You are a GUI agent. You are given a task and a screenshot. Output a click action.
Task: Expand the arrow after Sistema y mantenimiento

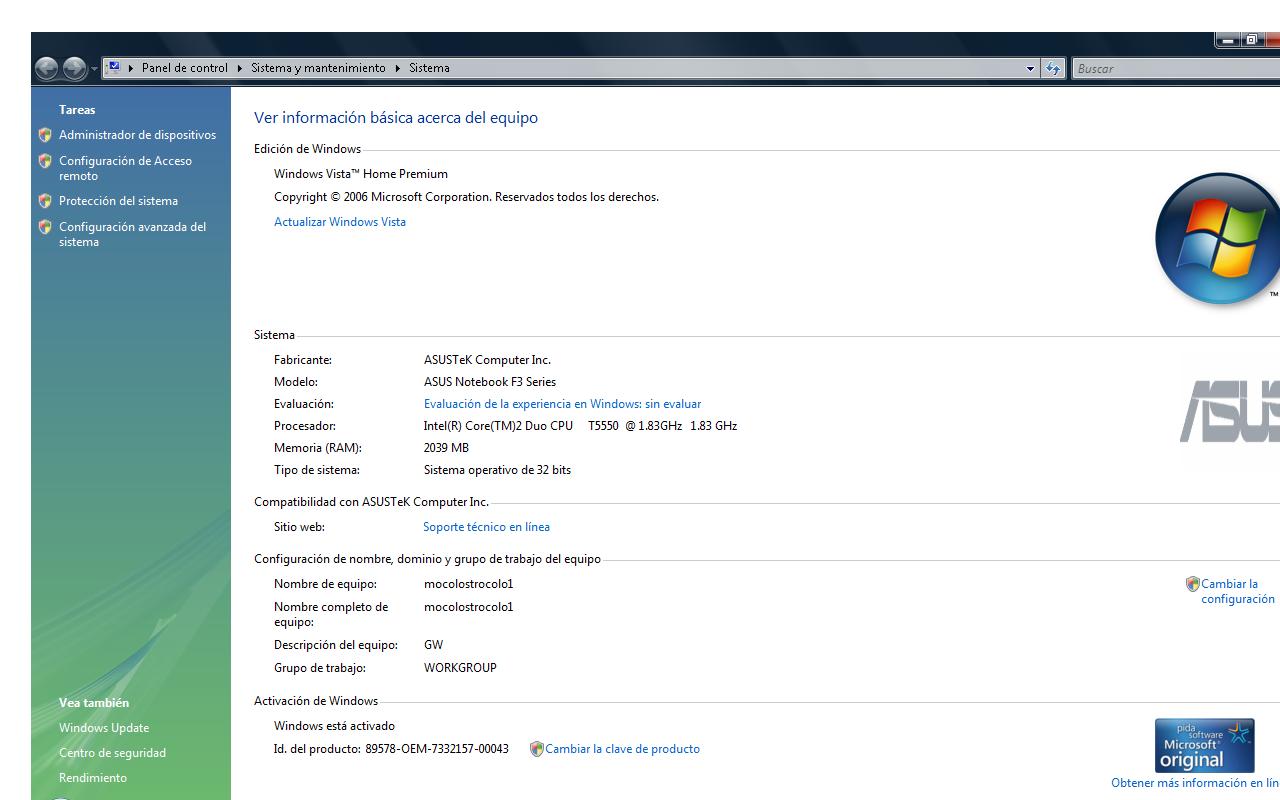click(x=398, y=68)
